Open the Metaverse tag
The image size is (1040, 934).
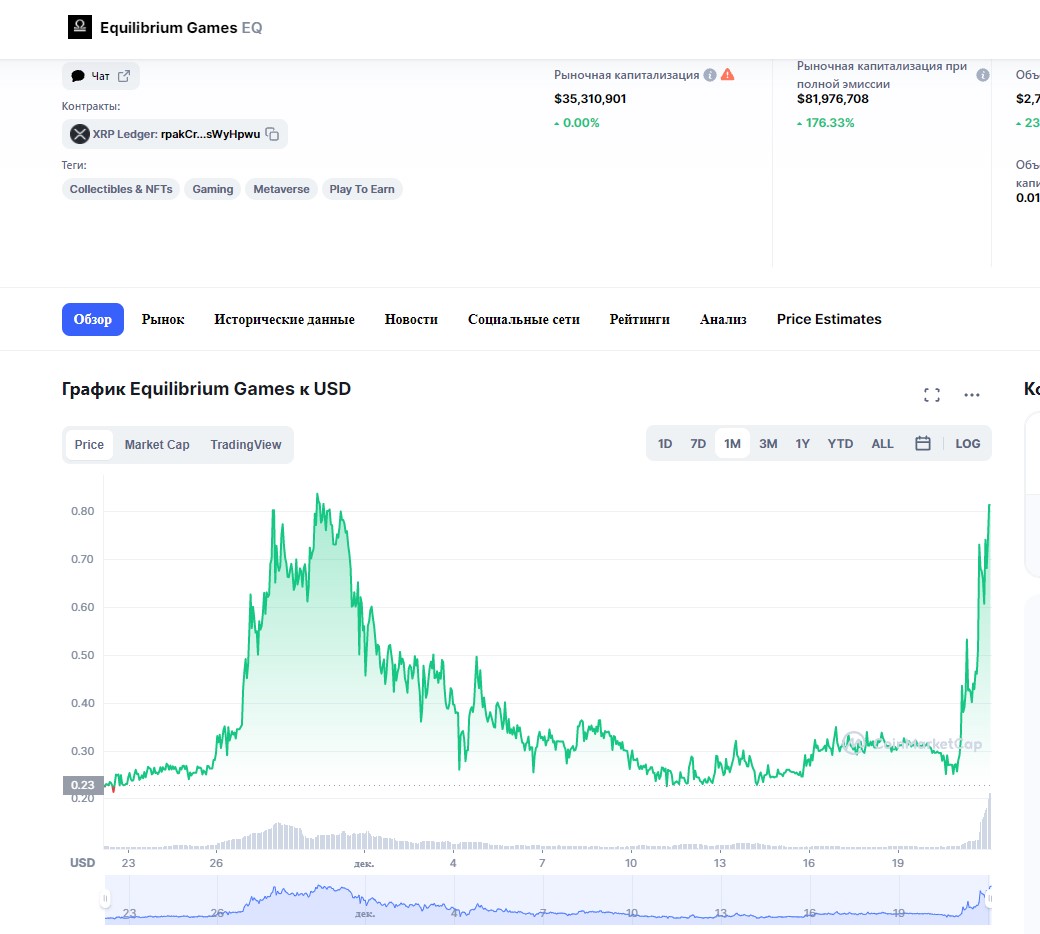(x=281, y=189)
